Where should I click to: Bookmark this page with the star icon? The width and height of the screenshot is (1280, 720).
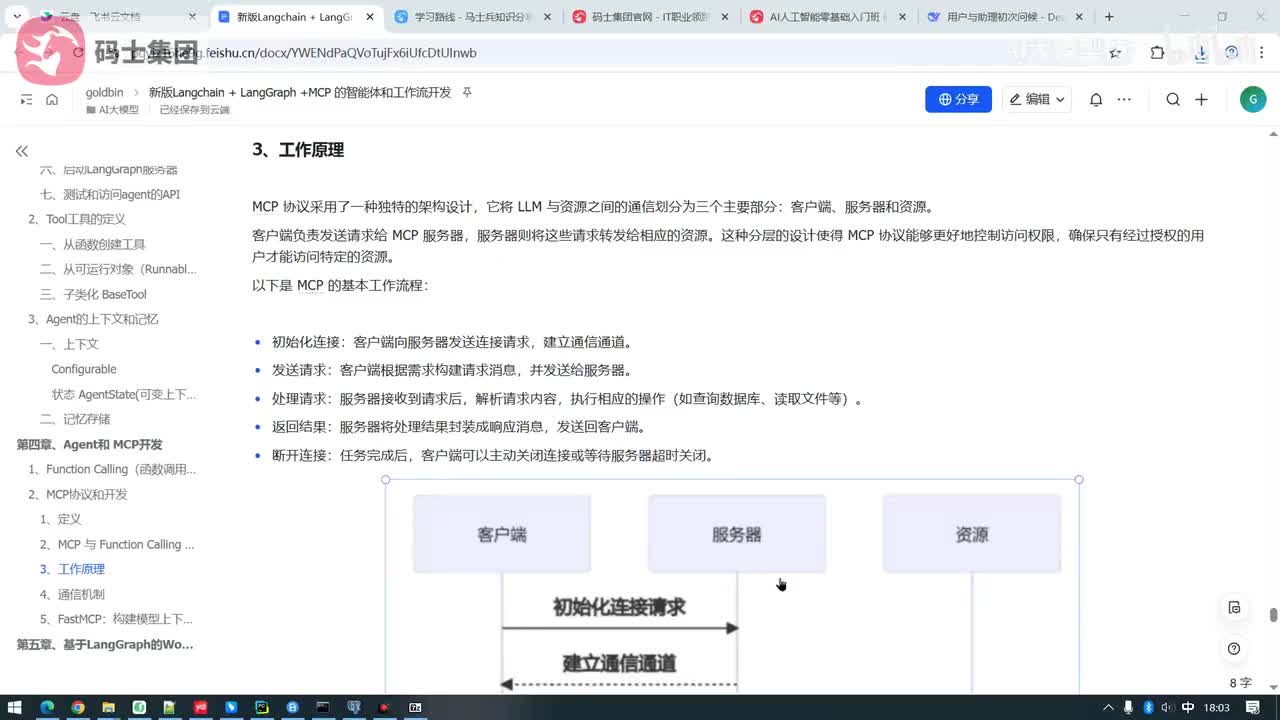pos(1115,53)
